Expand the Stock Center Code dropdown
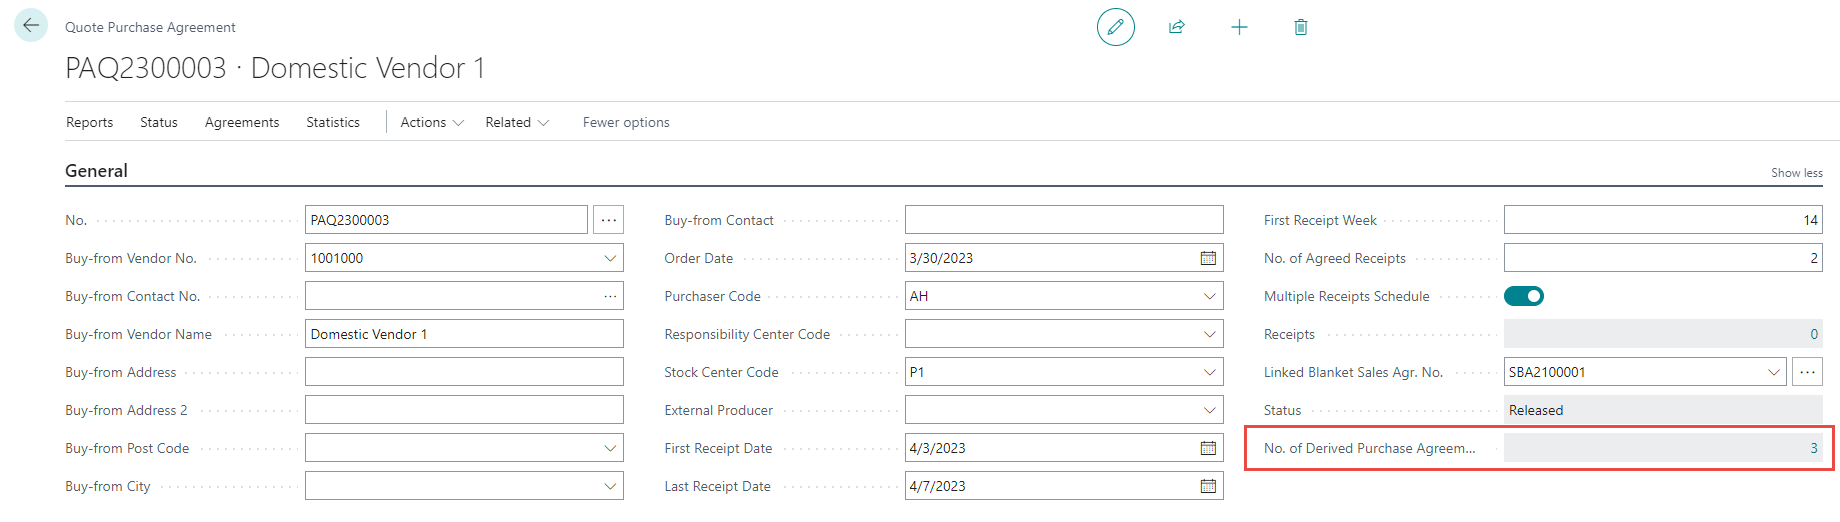1840x522 pixels. (1209, 372)
